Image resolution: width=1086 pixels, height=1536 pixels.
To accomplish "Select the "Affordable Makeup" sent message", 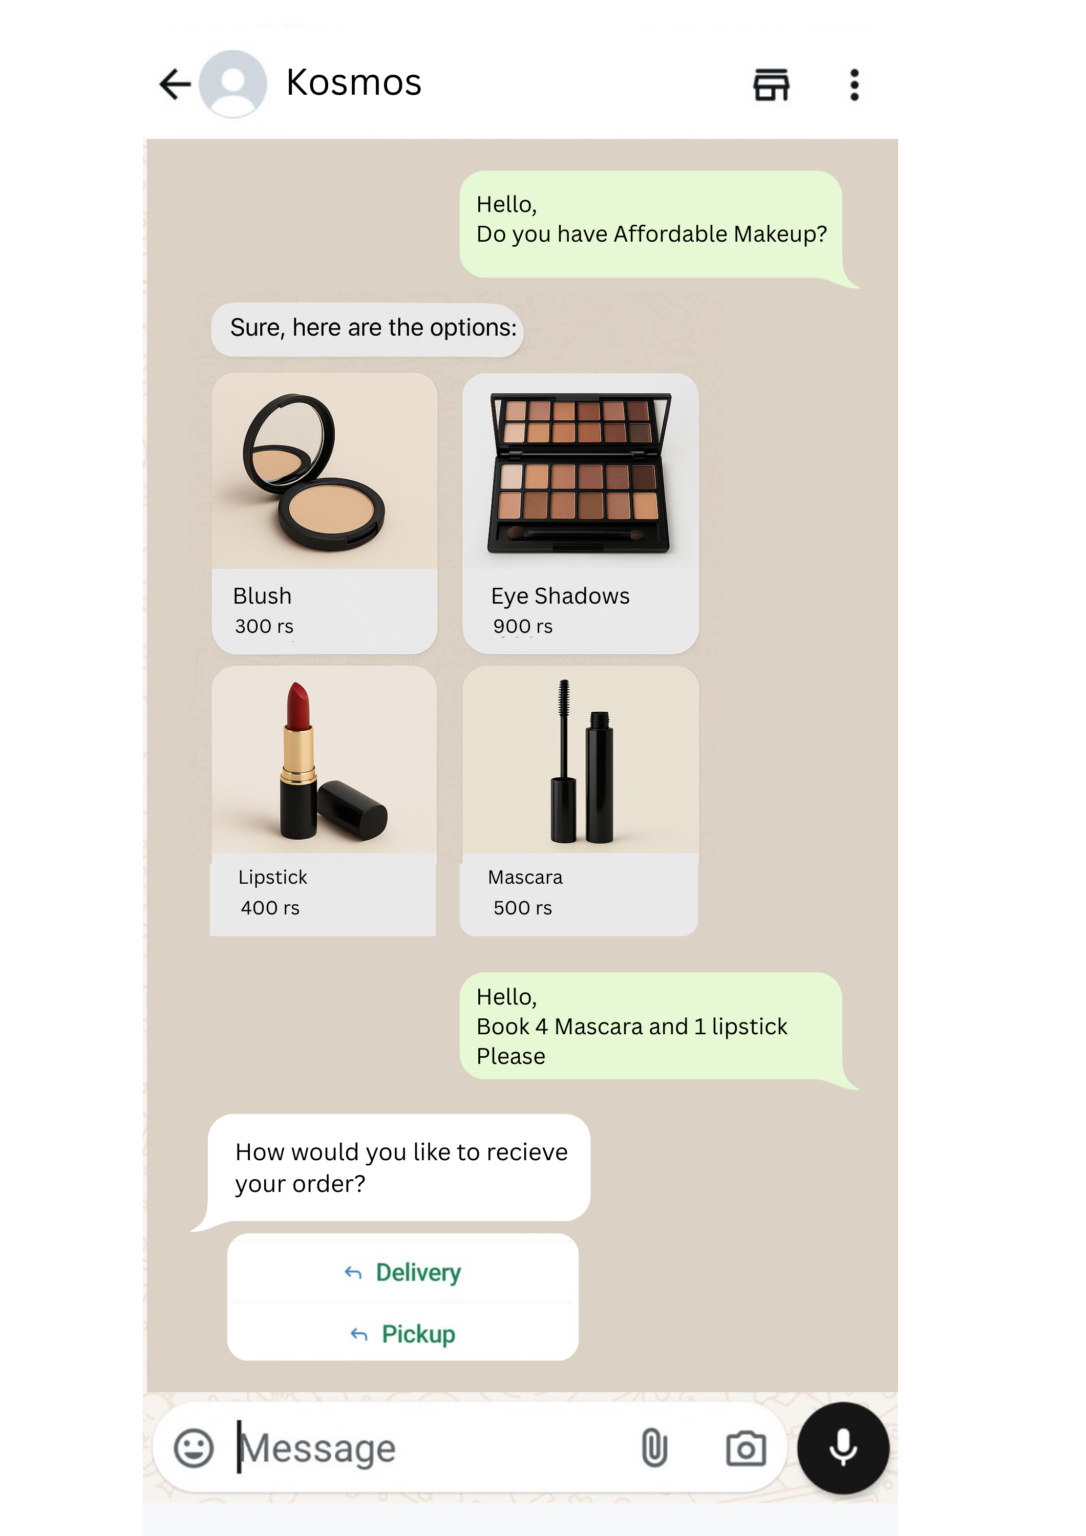I will pyautogui.click(x=651, y=224).
